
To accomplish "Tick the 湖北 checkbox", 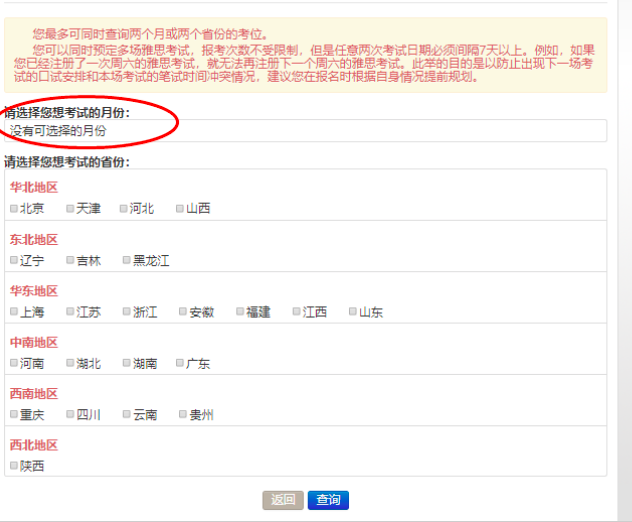I will 71,364.
